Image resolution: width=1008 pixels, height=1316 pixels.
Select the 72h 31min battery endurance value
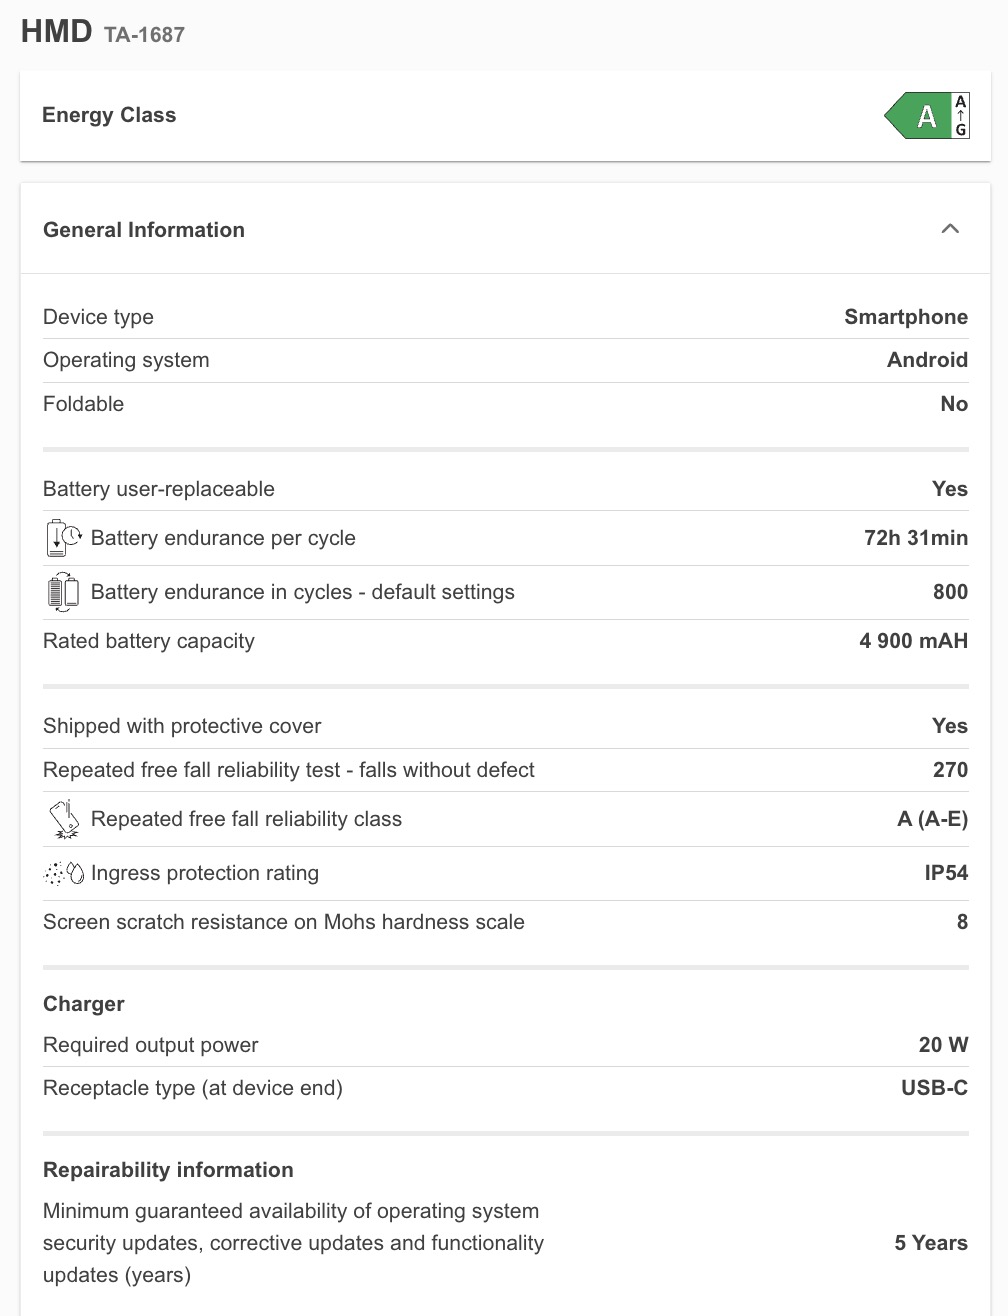(x=915, y=538)
